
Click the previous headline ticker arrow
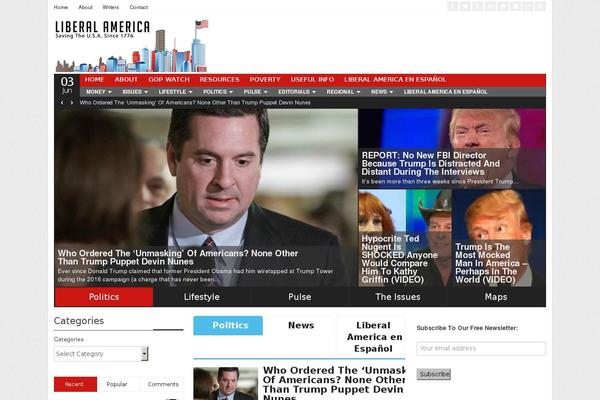point(62,103)
